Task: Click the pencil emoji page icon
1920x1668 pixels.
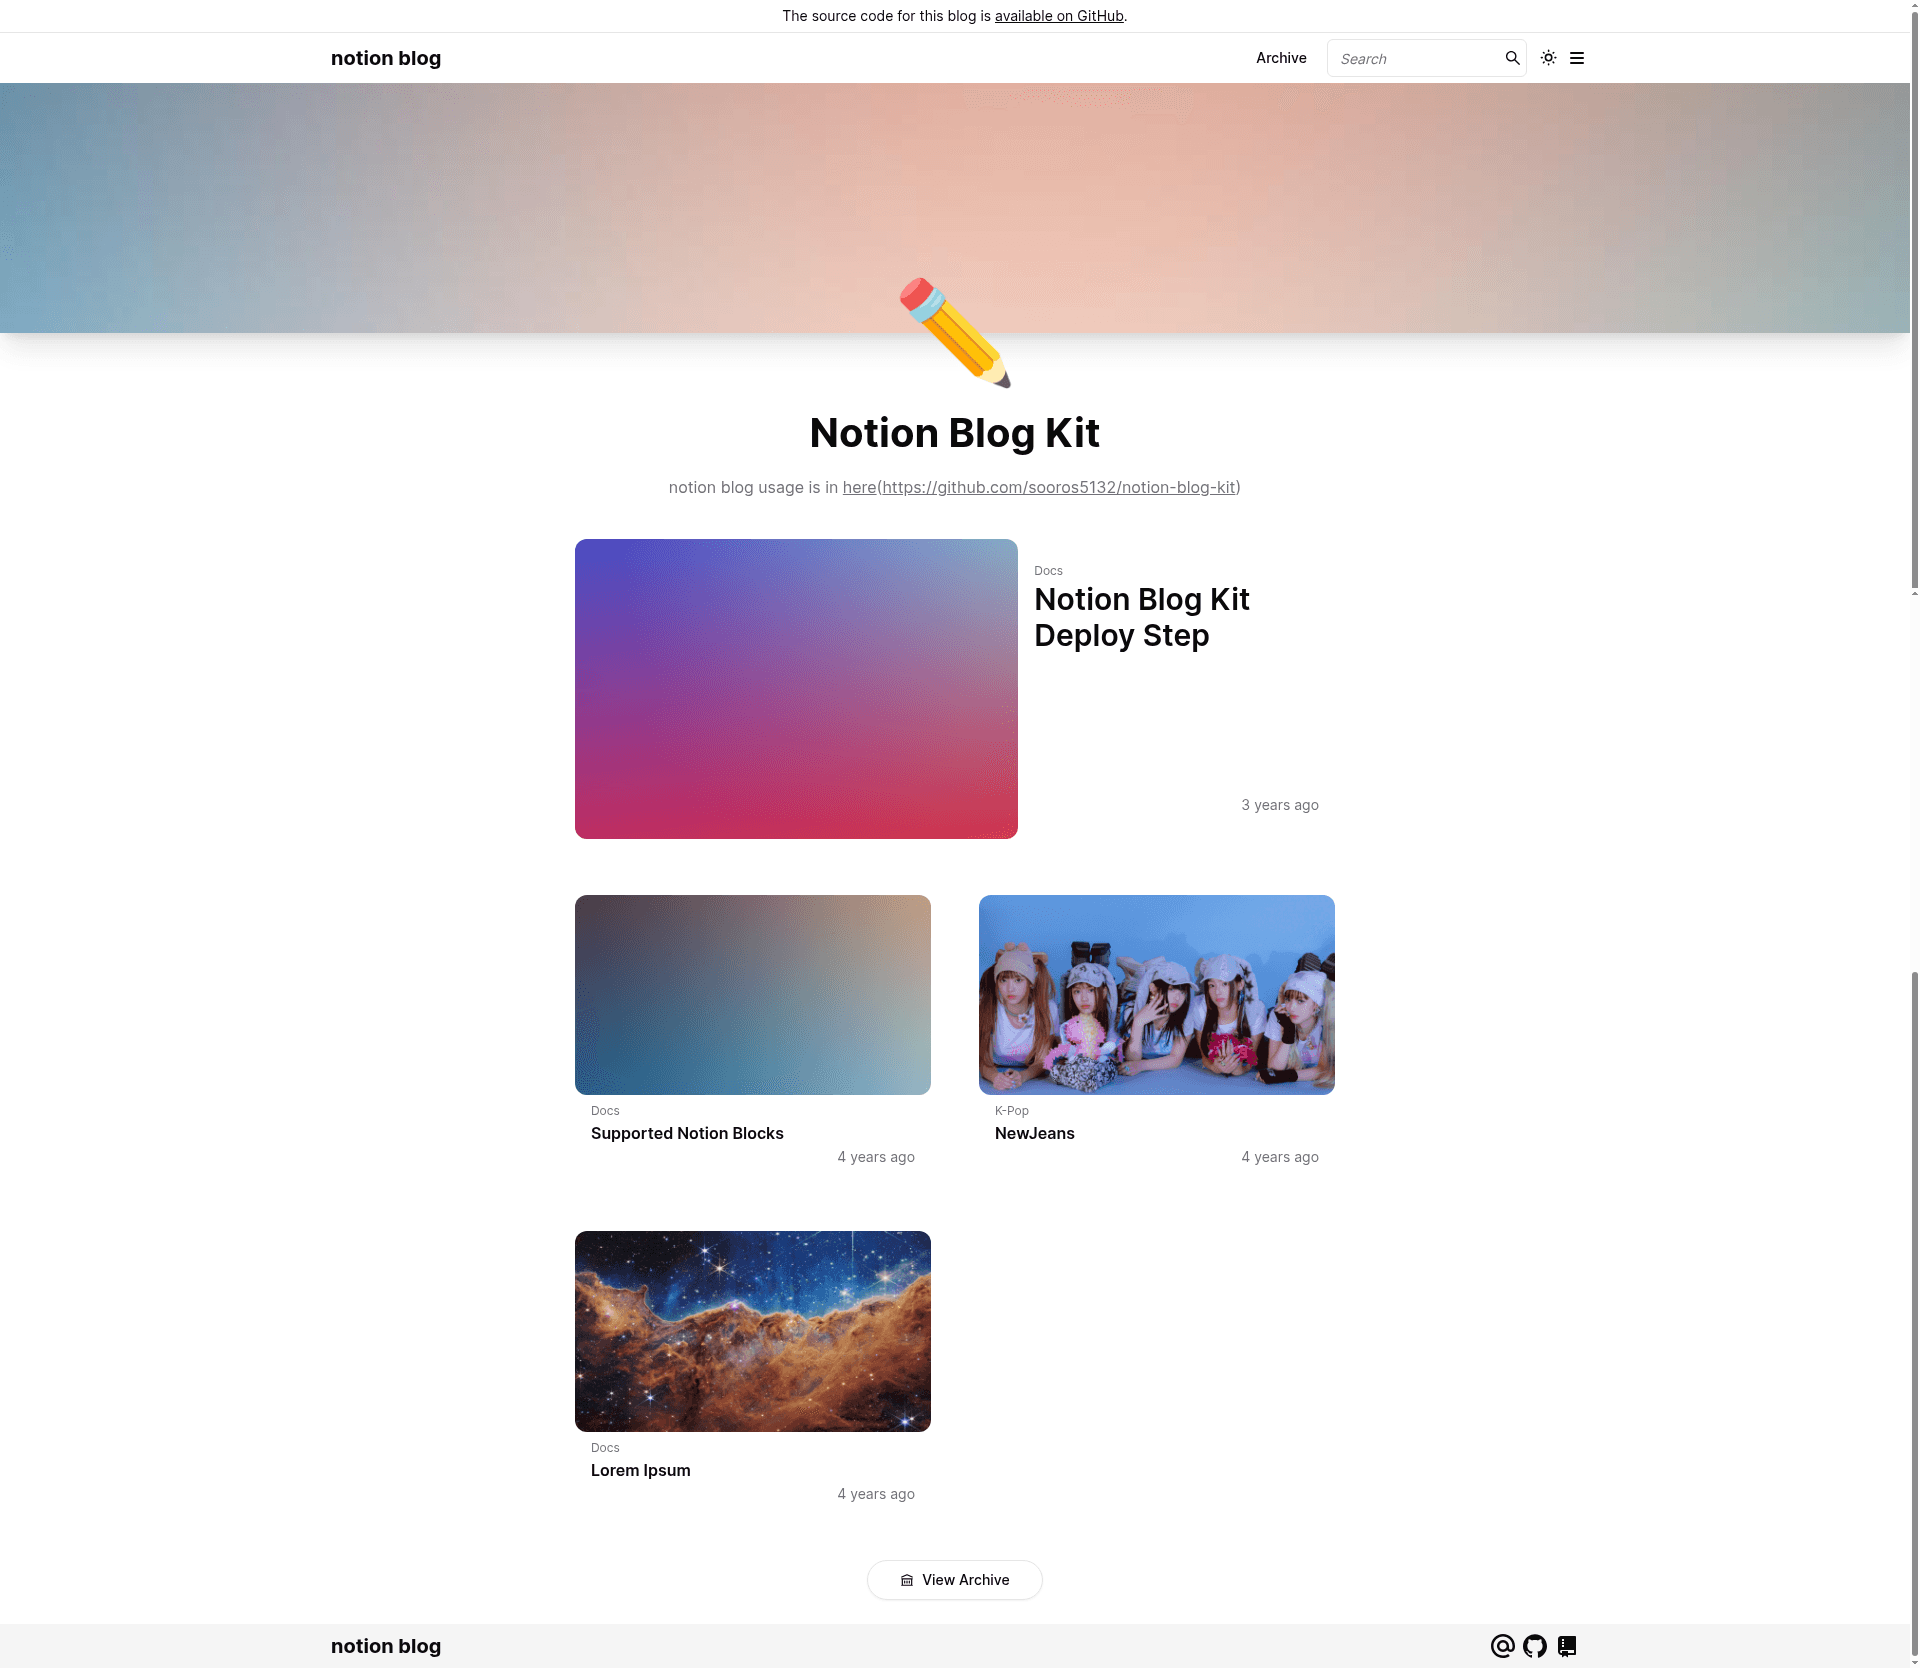Action: 955,332
